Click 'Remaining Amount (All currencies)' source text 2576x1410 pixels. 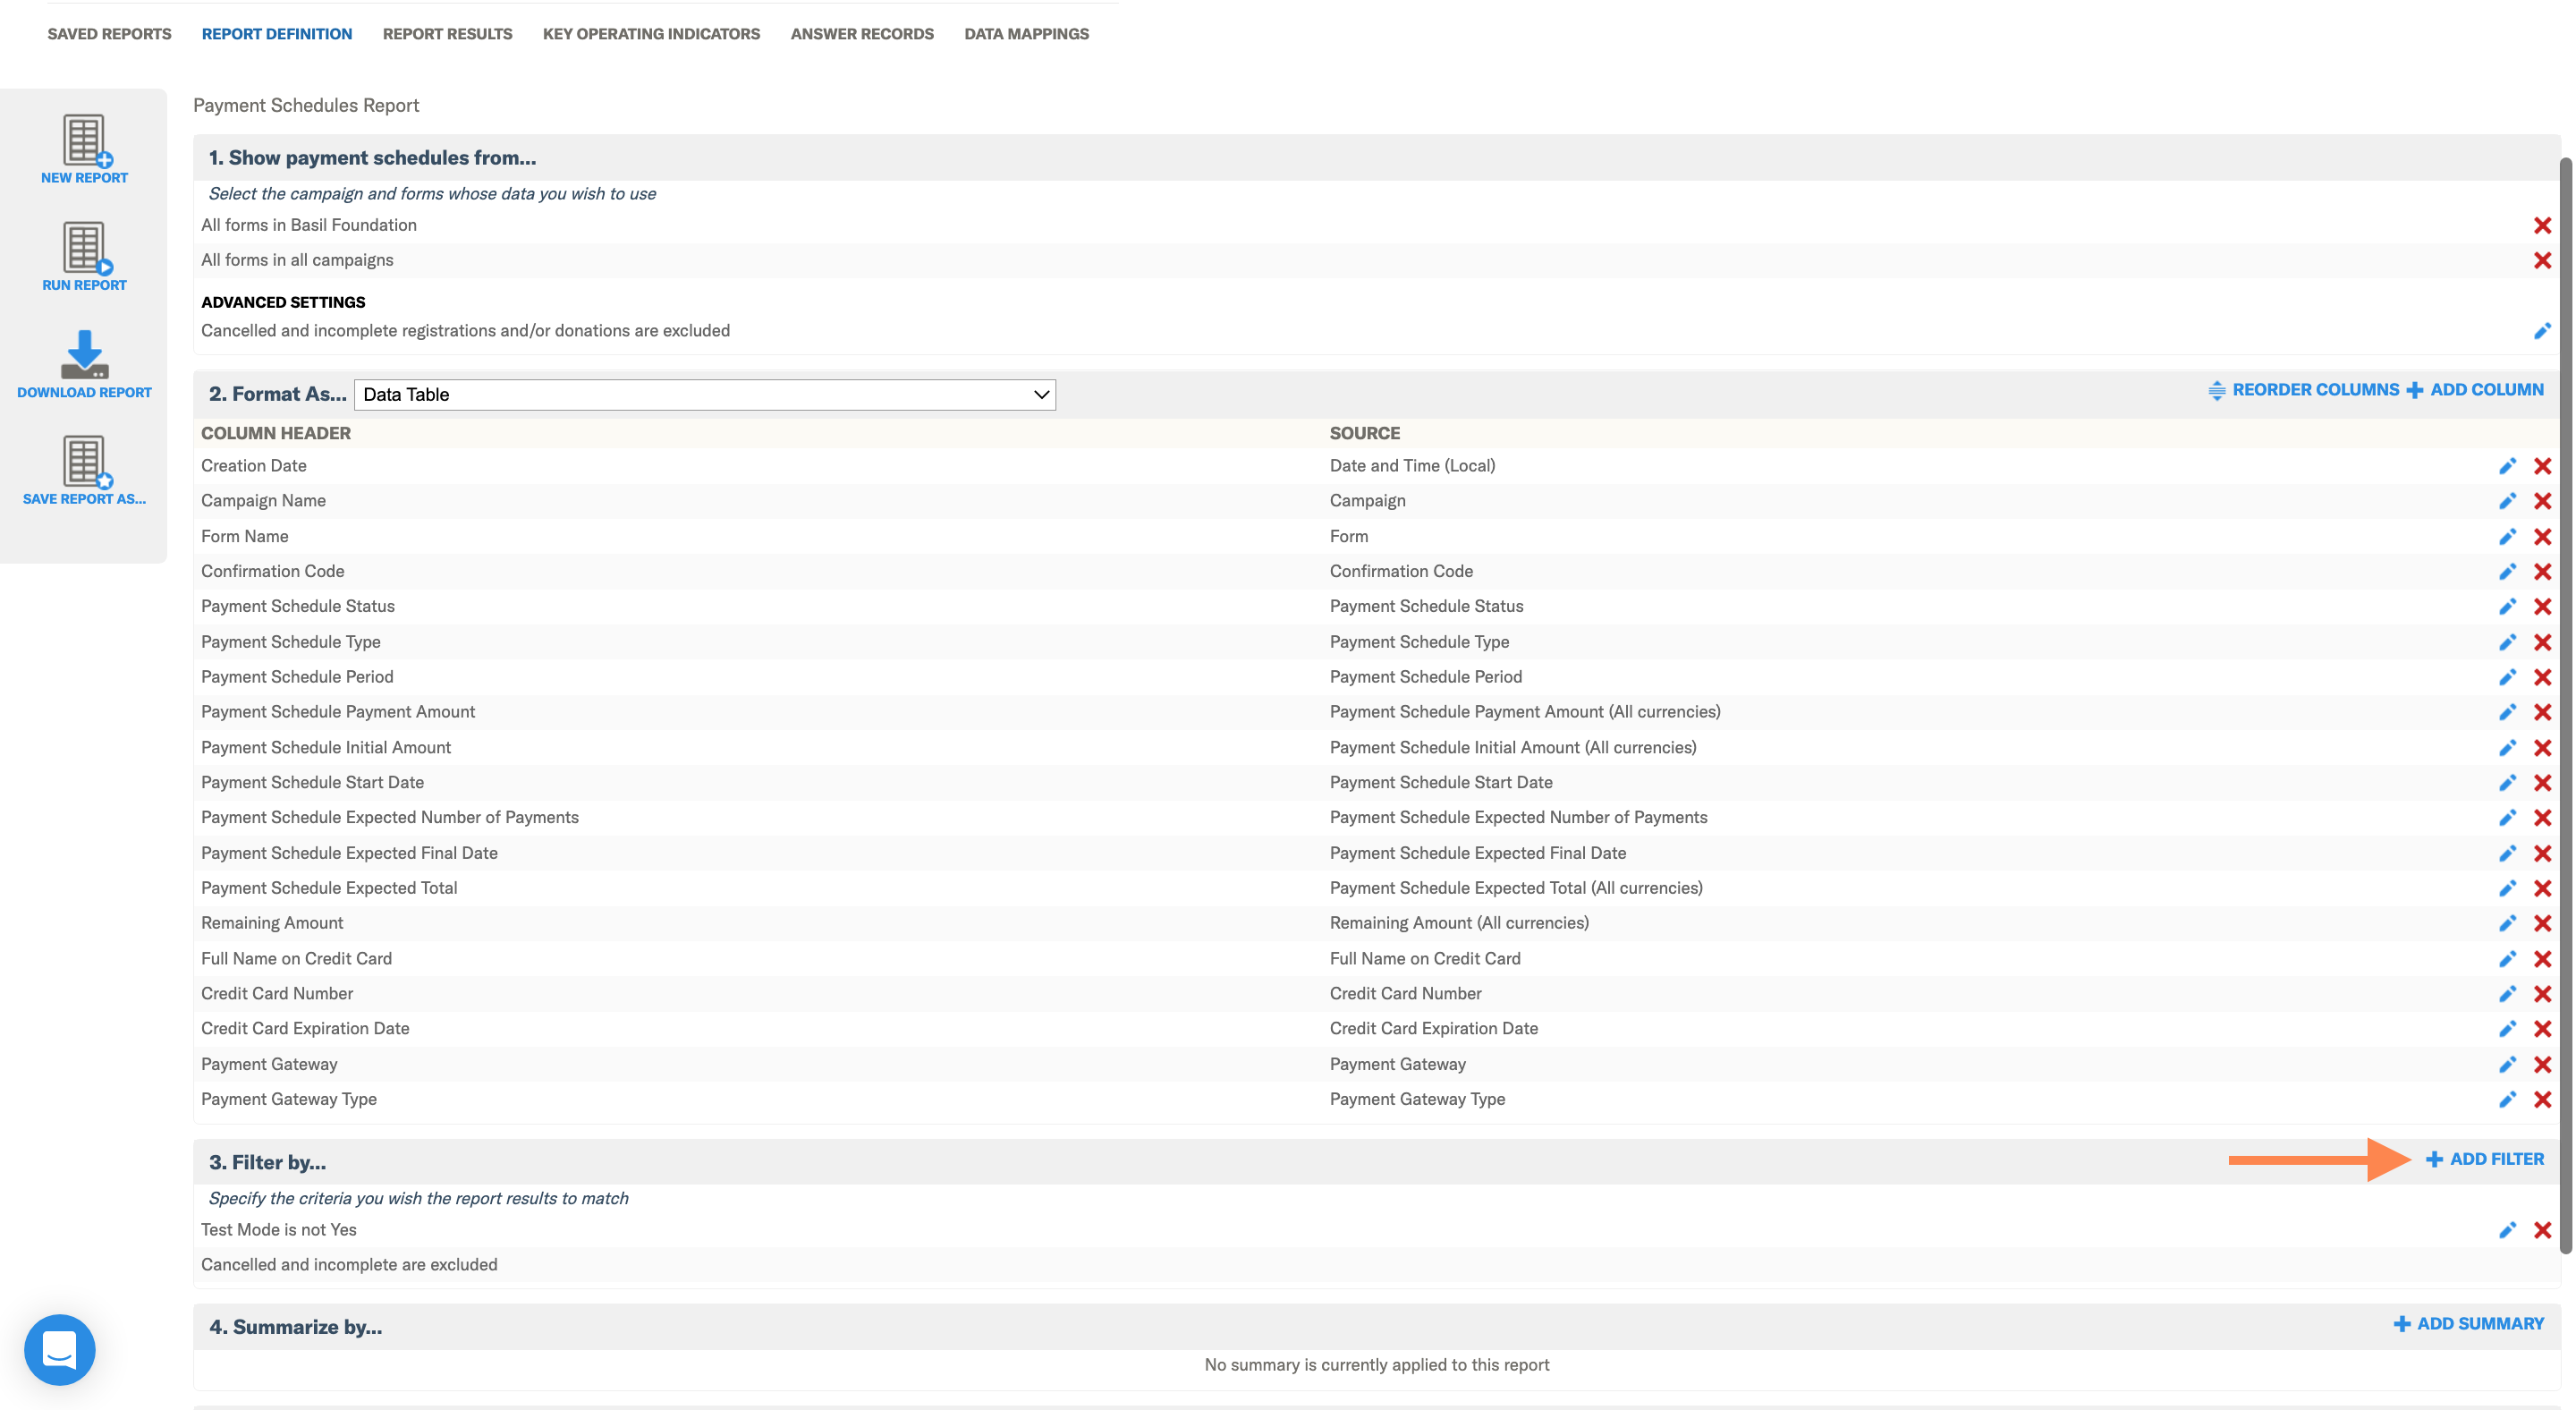1459,923
